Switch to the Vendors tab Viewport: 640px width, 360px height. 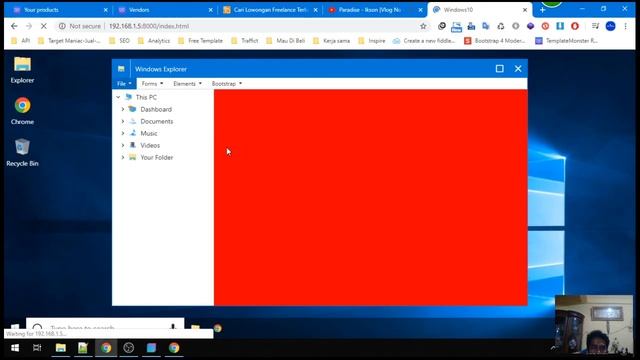tap(165, 10)
